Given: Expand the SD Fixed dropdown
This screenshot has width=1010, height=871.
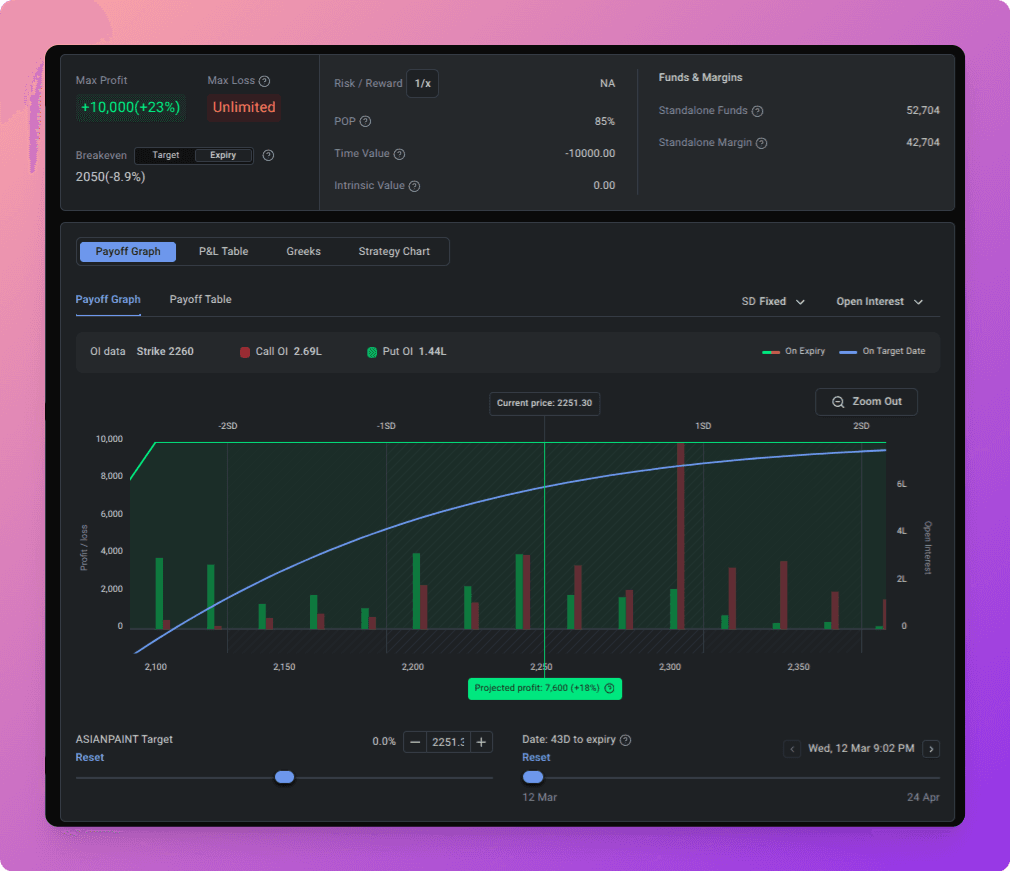Looking at the screenshot, I should (x=773, y=302).
